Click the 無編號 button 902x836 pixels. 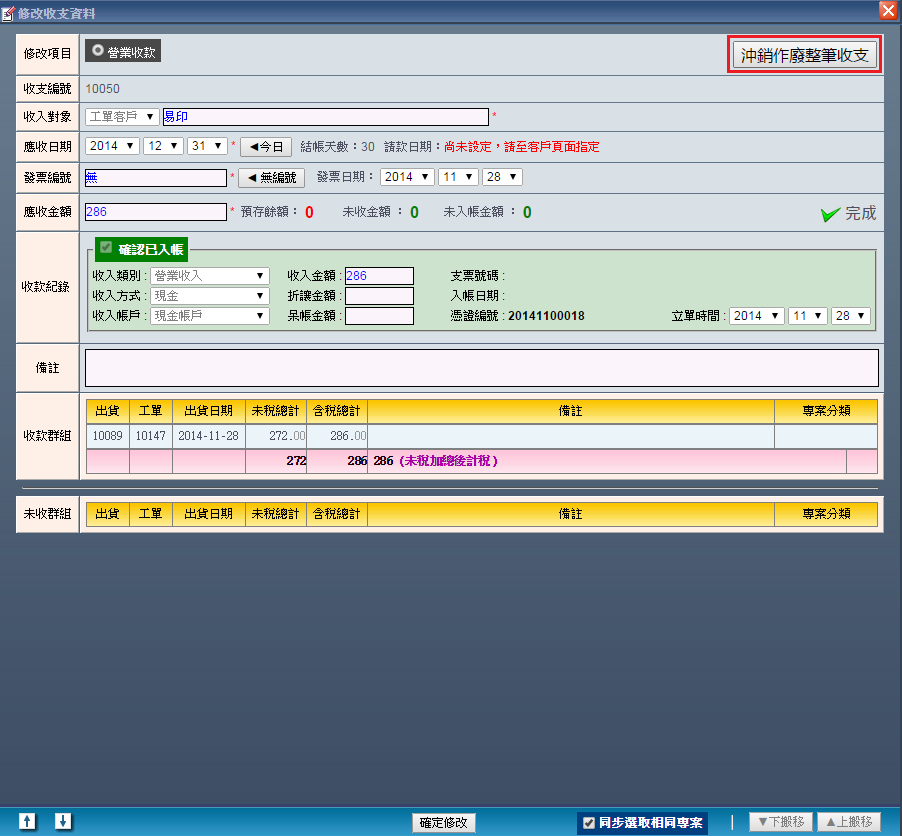coord(270,178)
